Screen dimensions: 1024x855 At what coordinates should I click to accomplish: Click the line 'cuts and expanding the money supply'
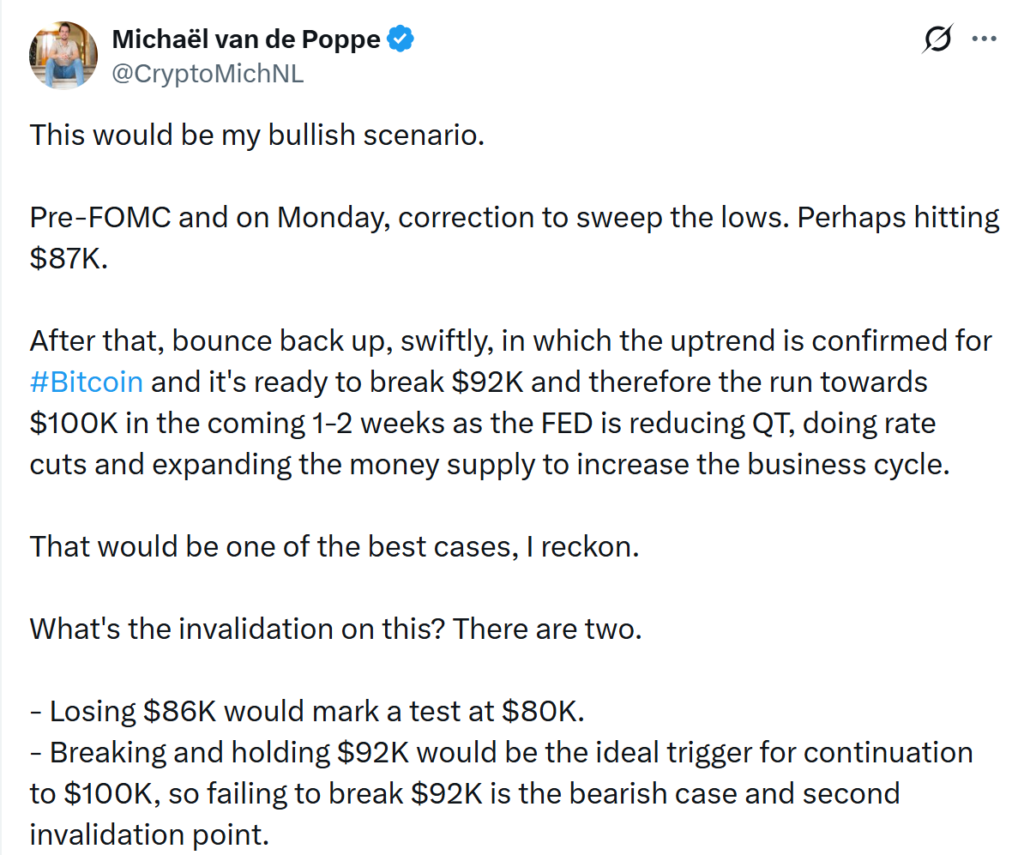coord(488,465)
